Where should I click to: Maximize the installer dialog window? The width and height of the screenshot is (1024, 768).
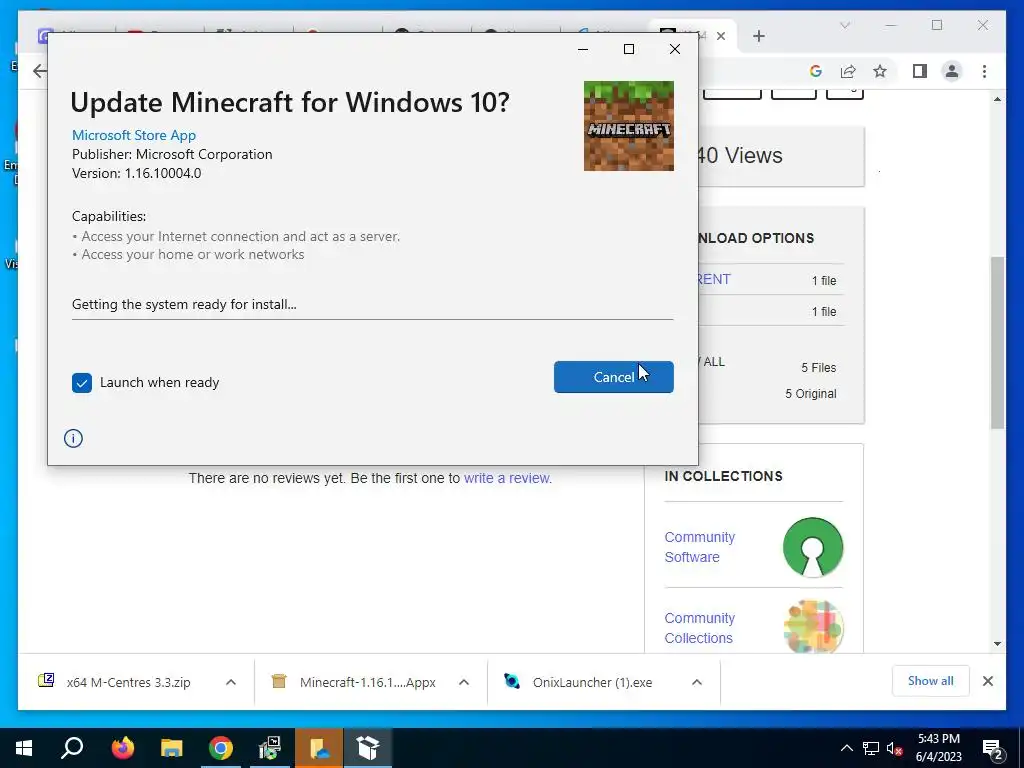(629, 49)
